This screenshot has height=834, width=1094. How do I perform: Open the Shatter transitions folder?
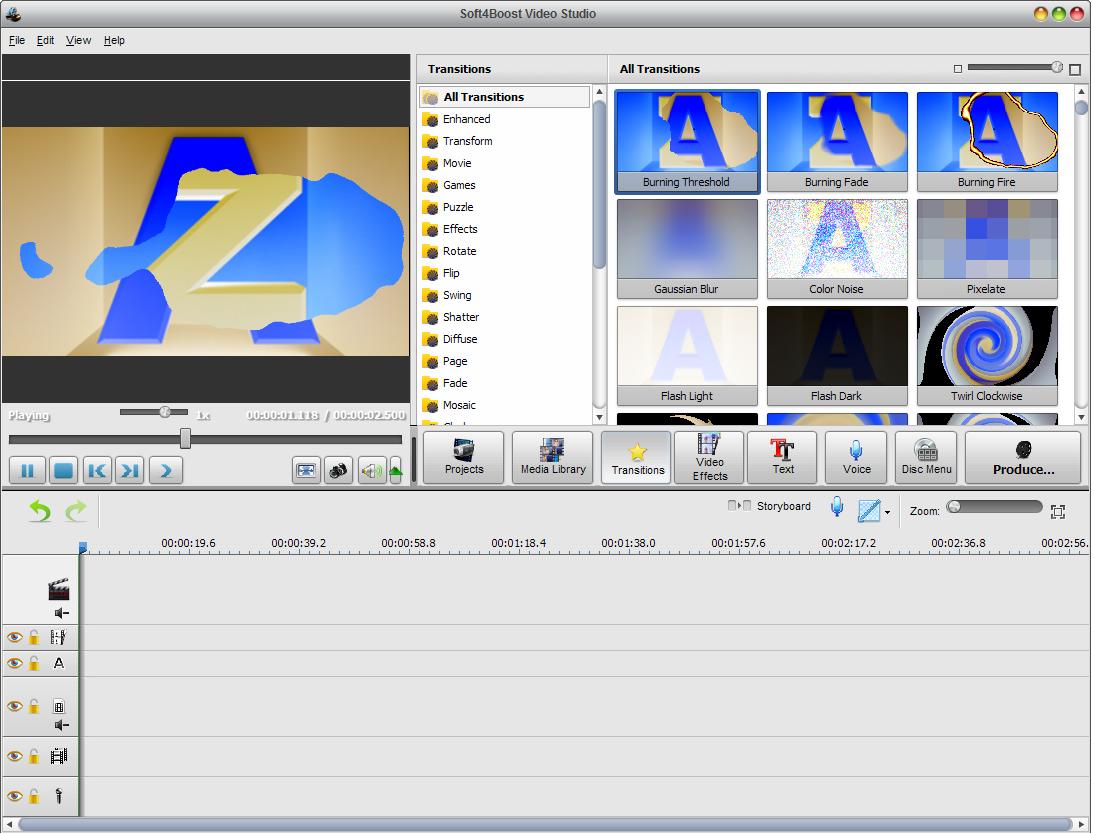[x=460, y=317]
